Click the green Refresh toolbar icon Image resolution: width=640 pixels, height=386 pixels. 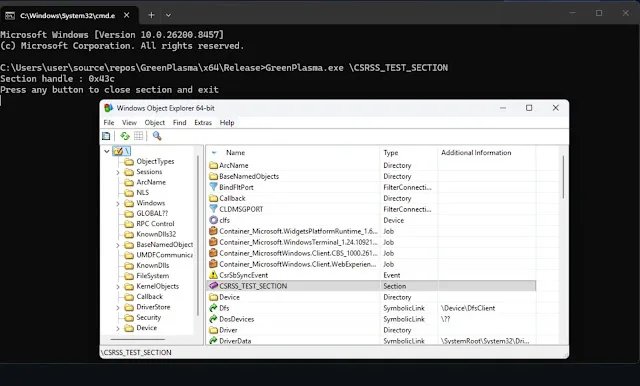(125, 136)
